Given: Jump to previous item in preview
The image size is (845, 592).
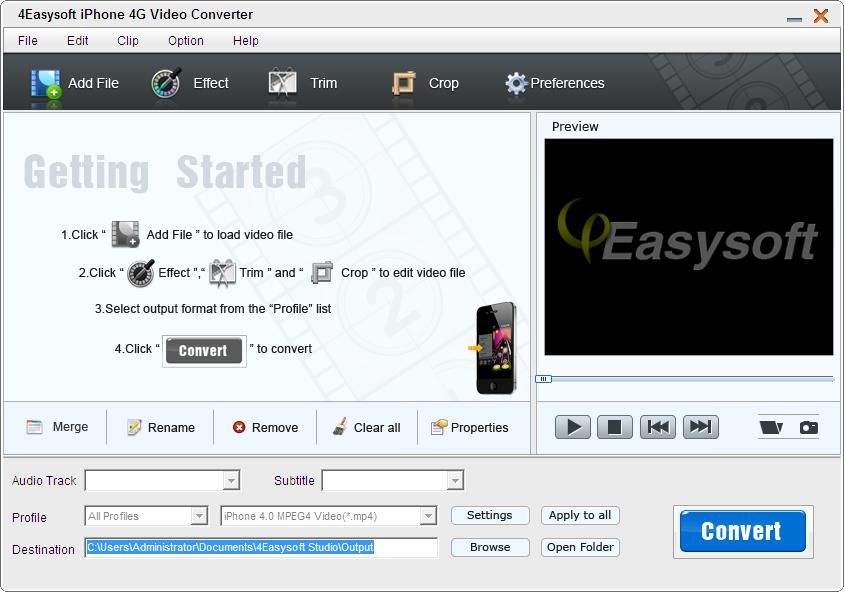Looking at the screenshot, I should pyautogui.click(x=657, y=427).
